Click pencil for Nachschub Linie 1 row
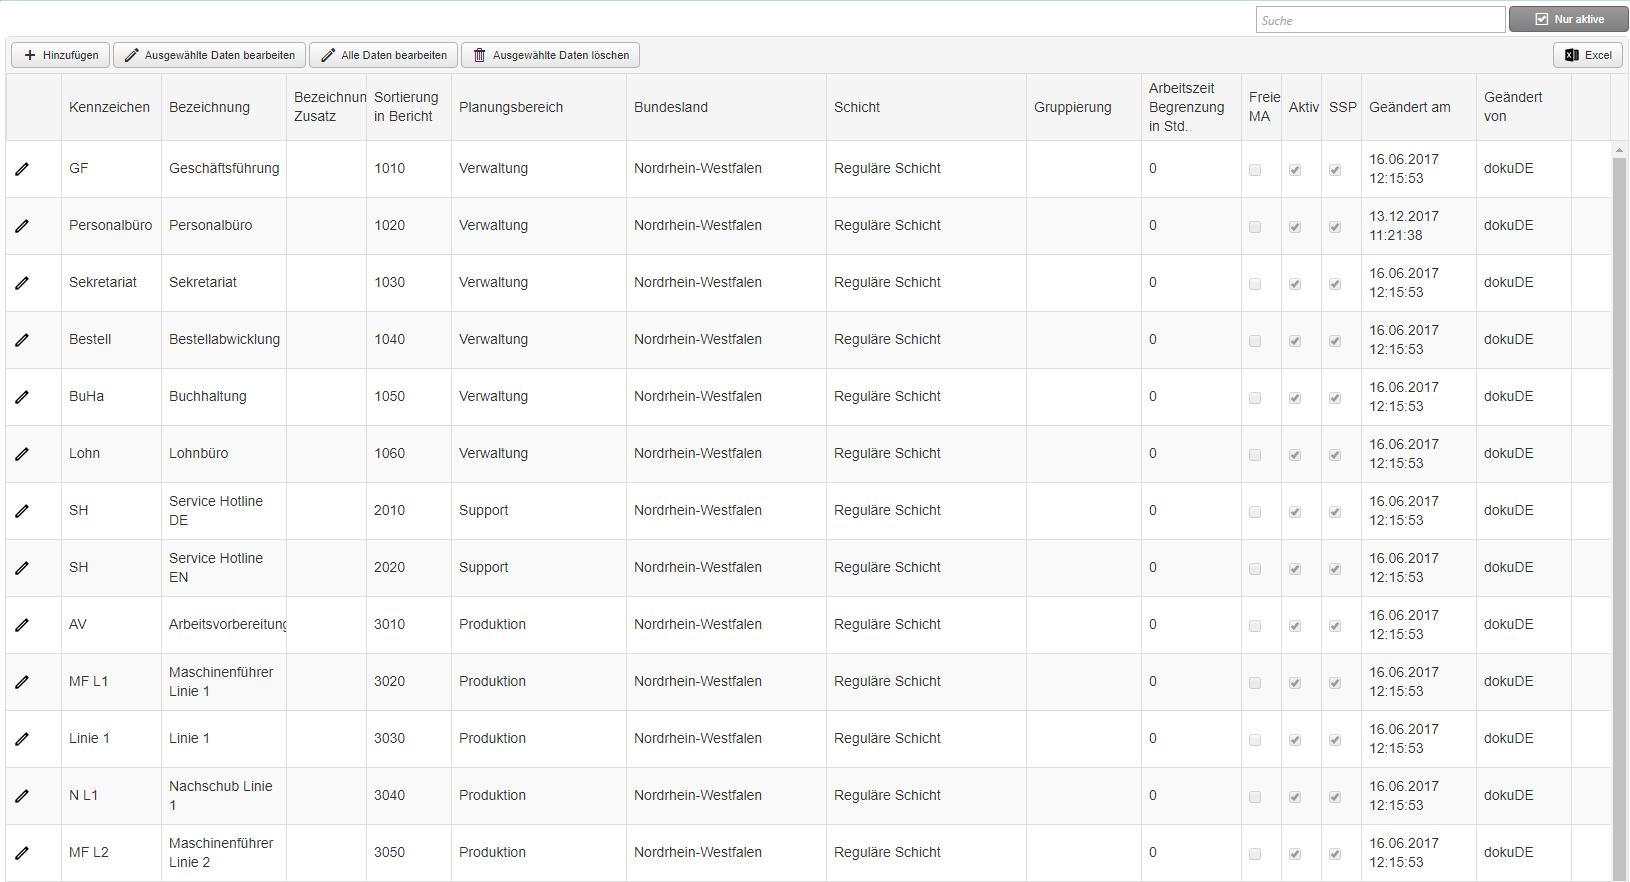The height and width of the screenshot is (882, 1630). point(22,796)
